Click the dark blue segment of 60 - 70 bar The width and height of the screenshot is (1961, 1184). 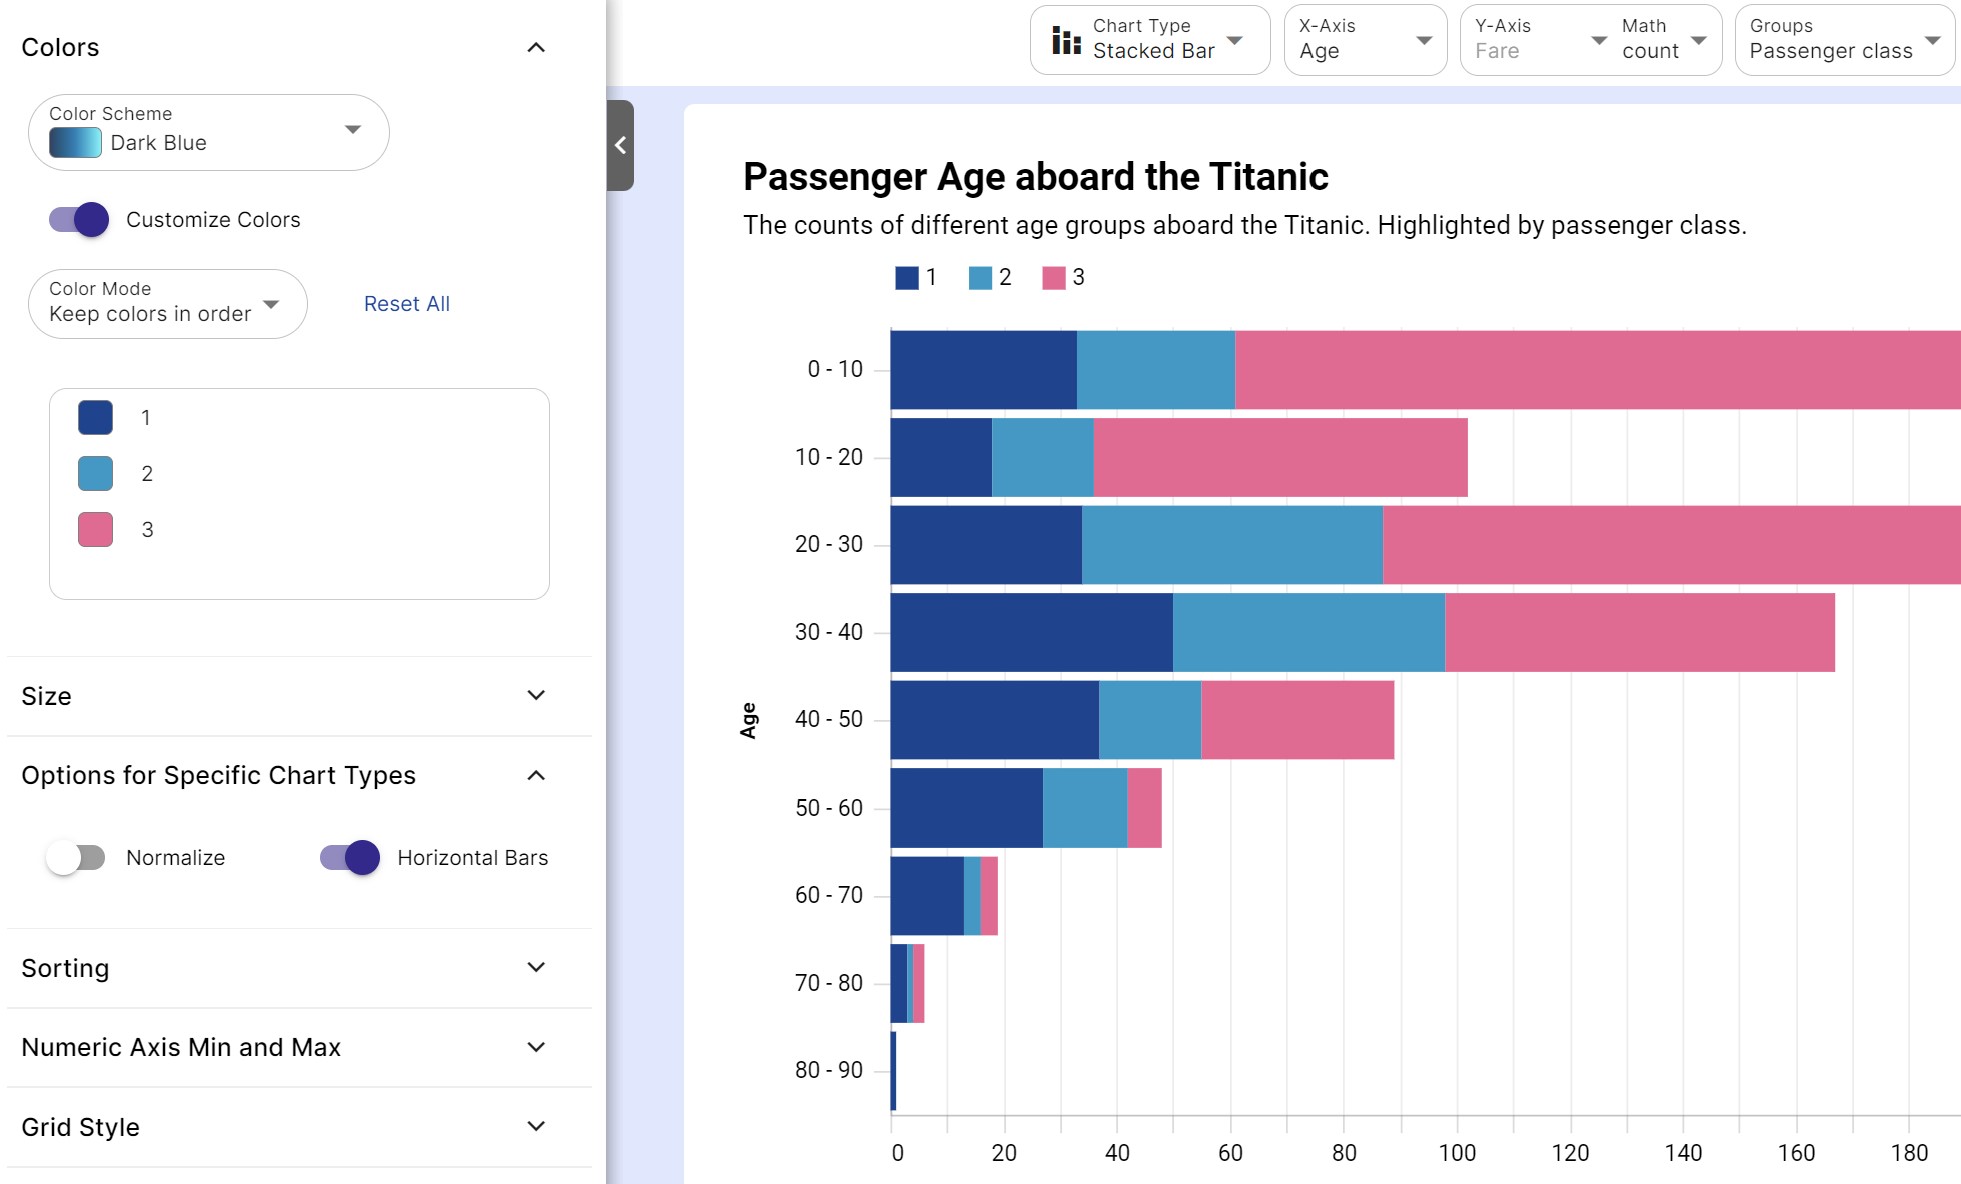point(927,896)
